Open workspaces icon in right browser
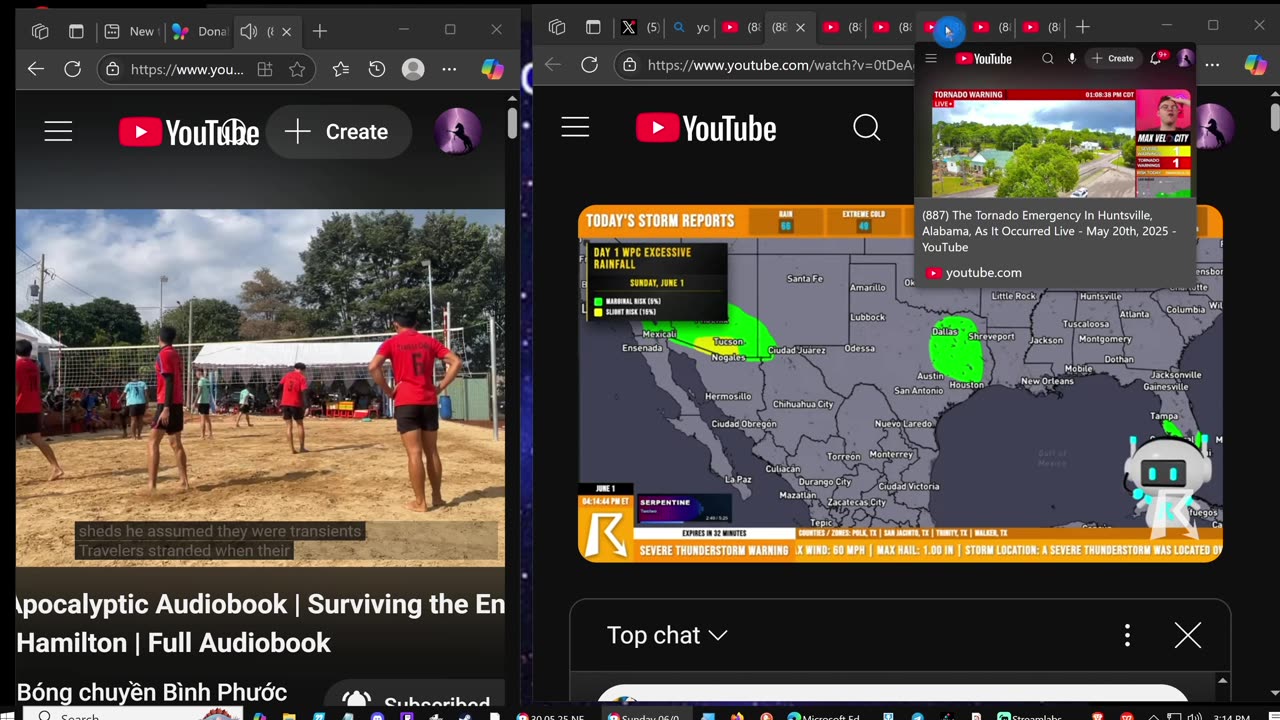The height and width of the screenshot is (720, 1280). 557,27
